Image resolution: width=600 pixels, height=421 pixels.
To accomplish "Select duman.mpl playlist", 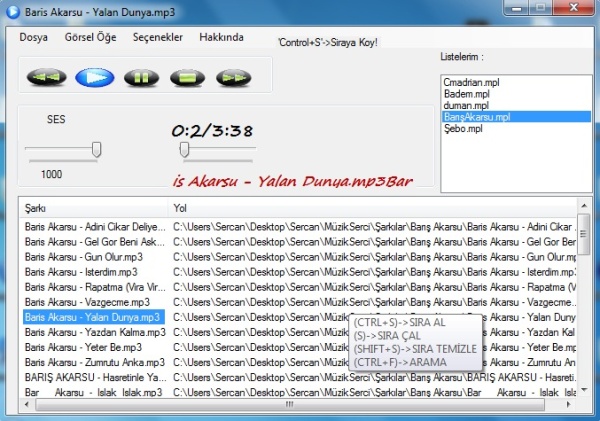I will click(466, 106).
